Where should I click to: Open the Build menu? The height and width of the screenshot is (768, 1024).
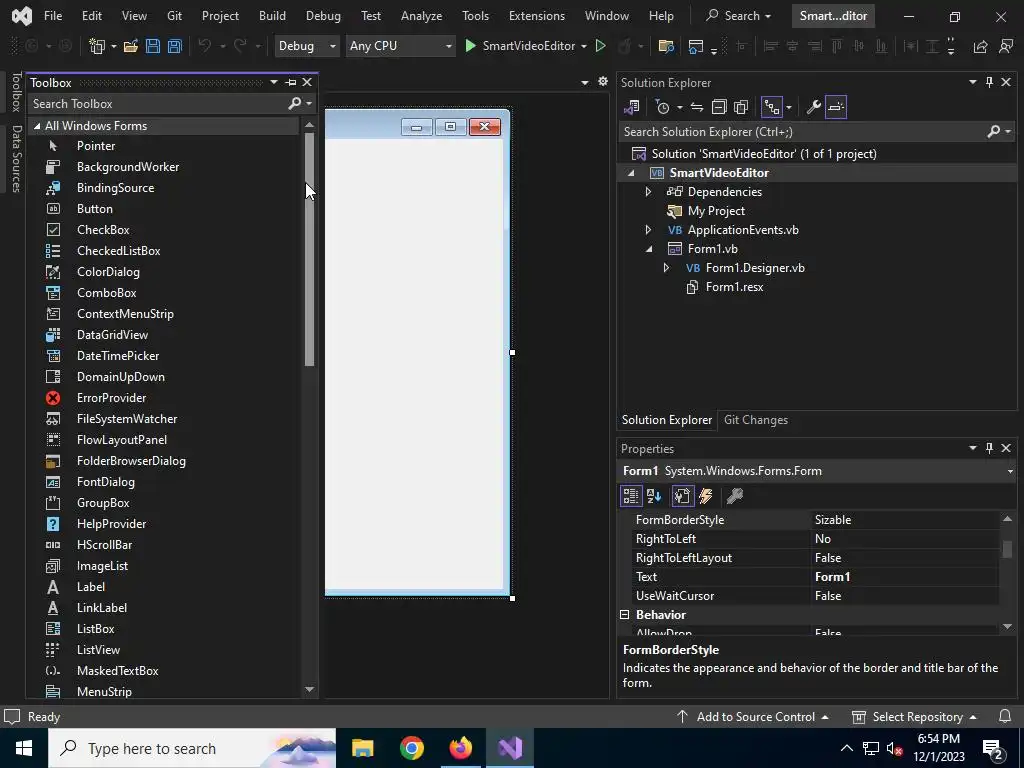(272, 16)
